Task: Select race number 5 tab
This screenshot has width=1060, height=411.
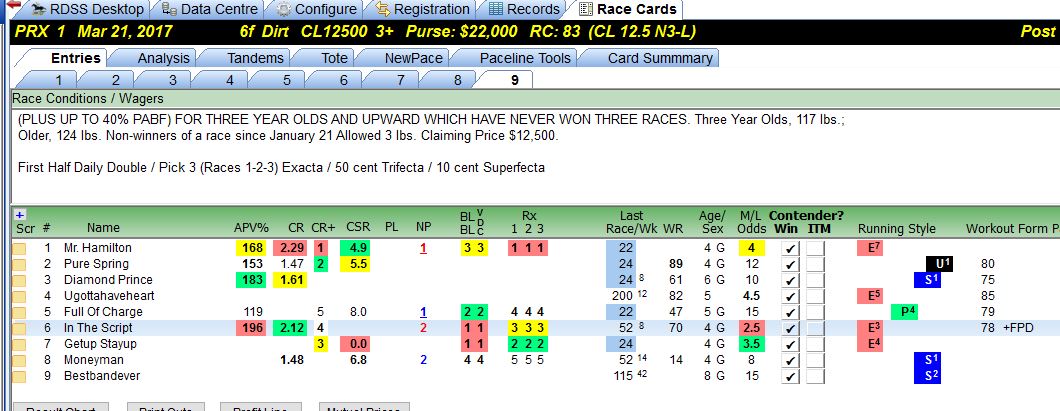Action: (x=287, y=80)
